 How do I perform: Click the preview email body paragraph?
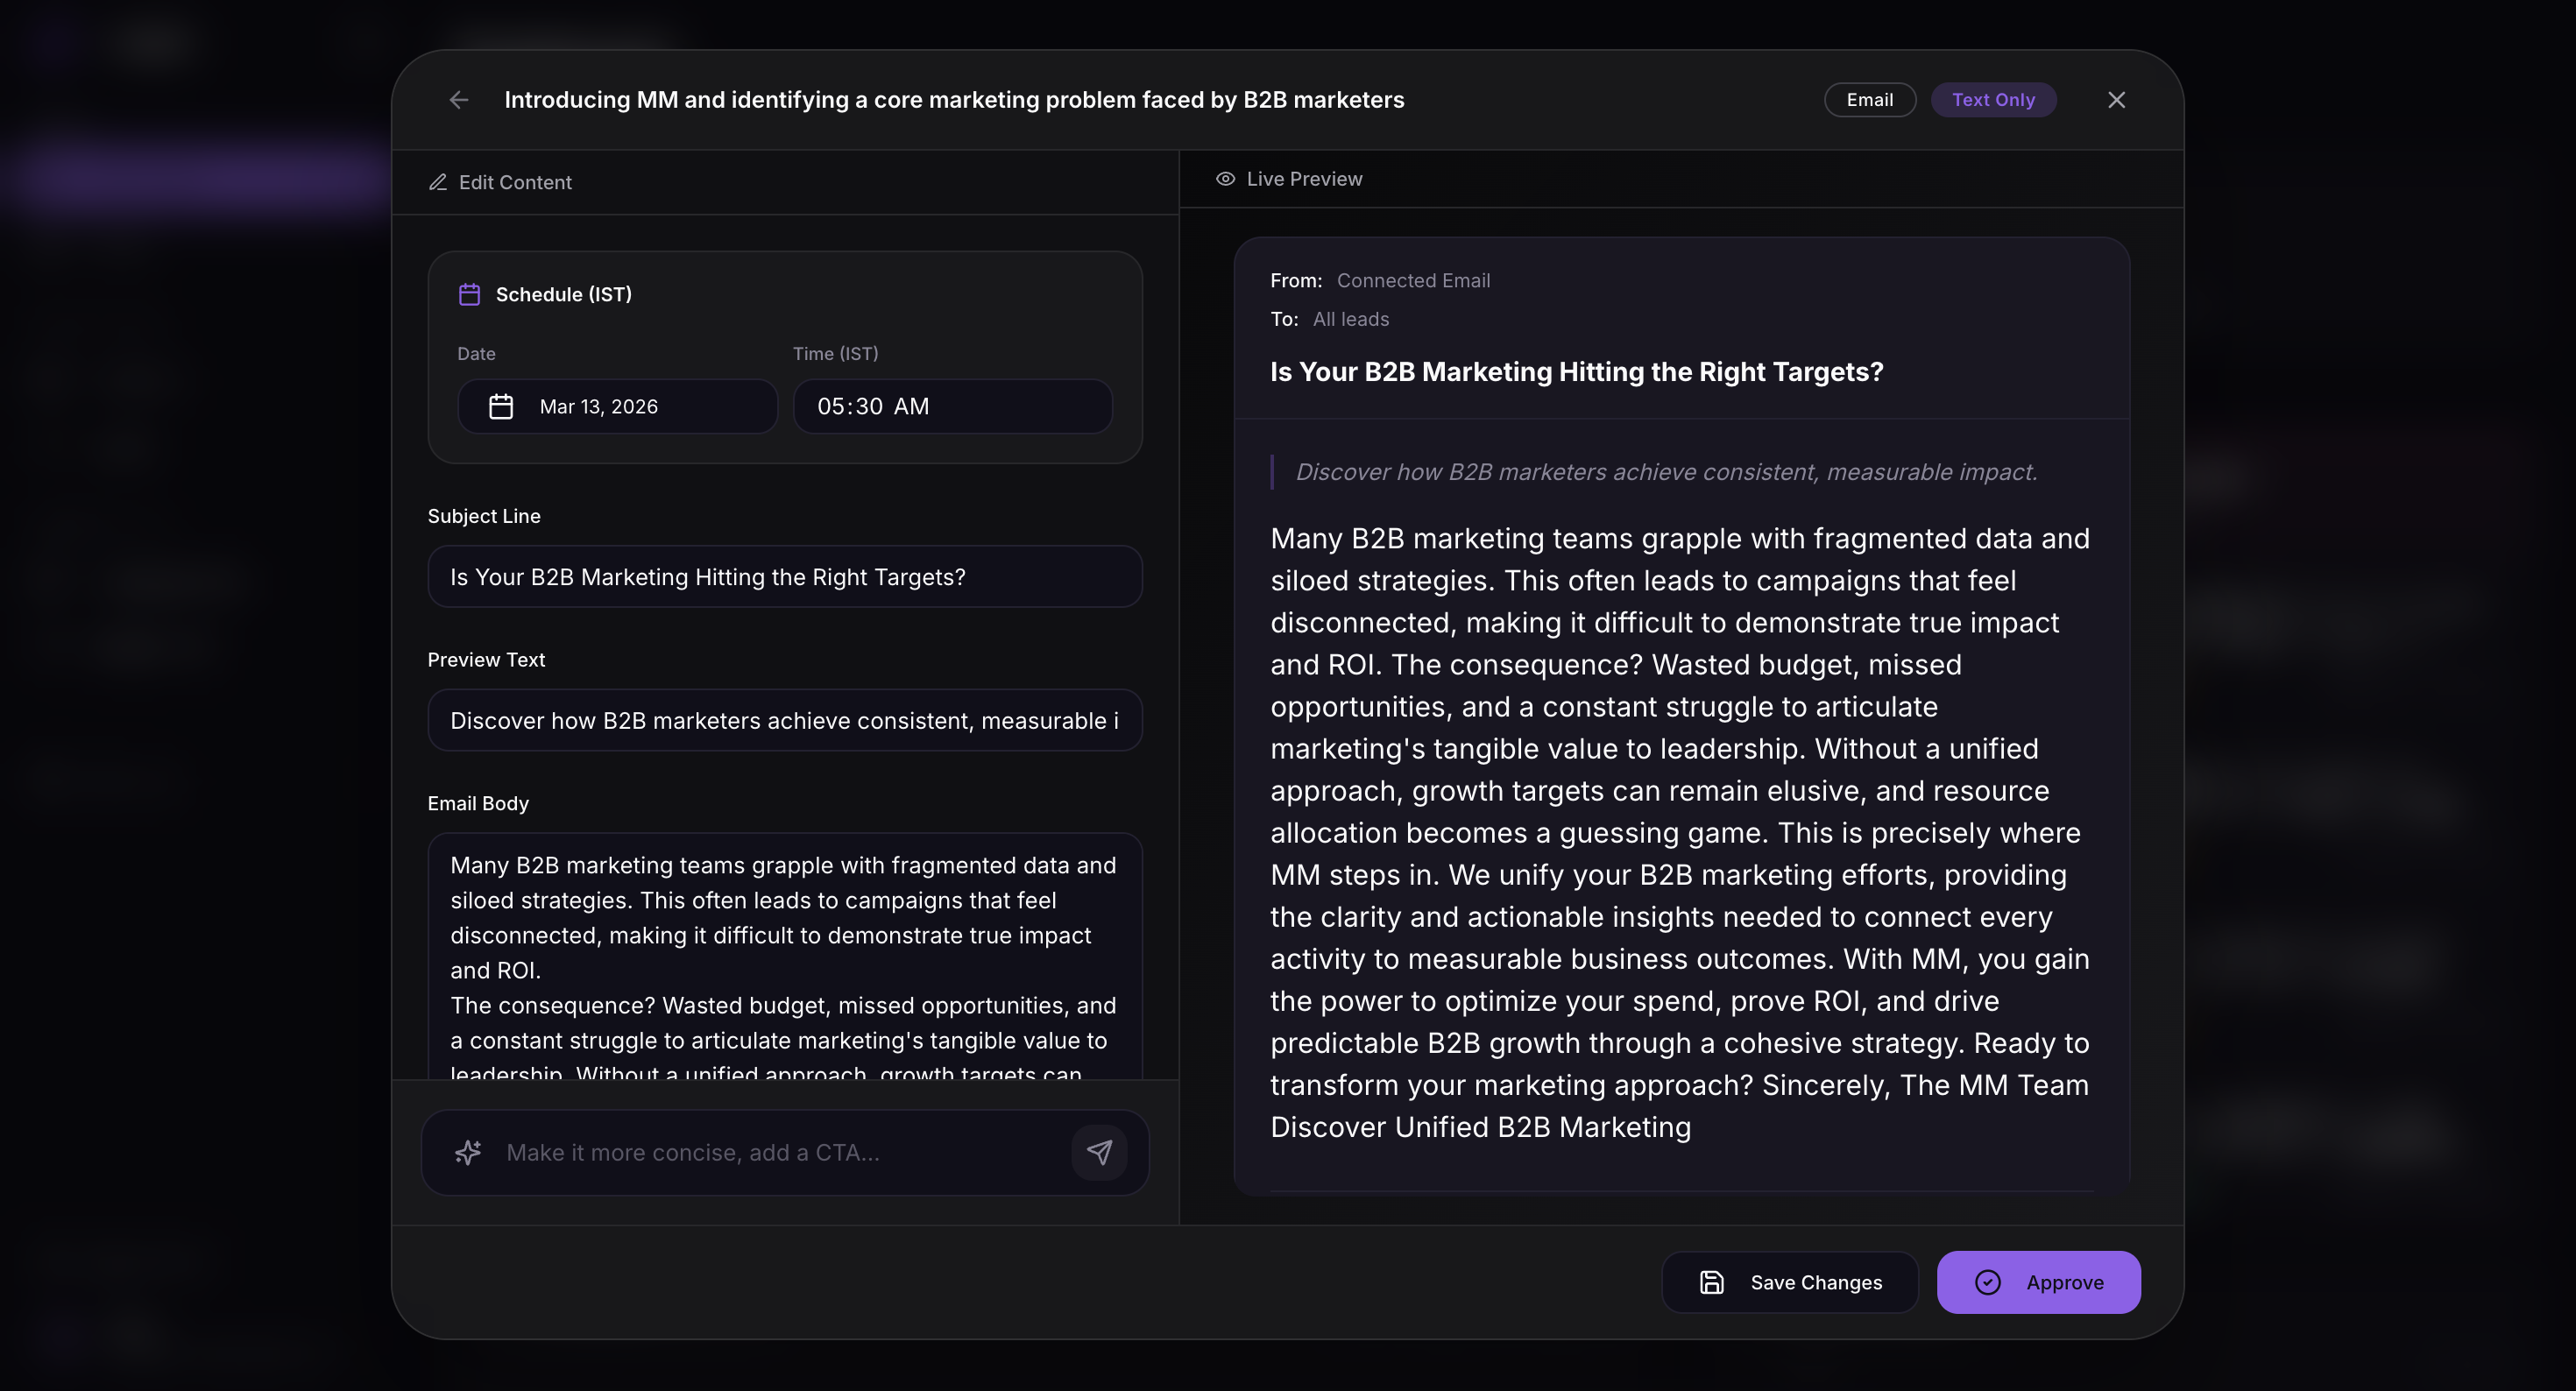[1680, 832]
